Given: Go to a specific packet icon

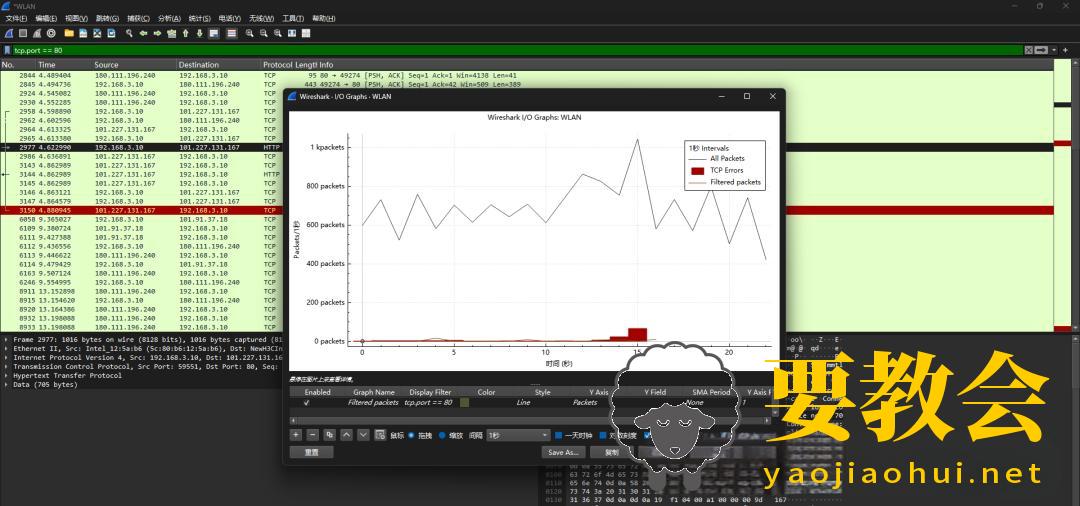Looking at the screenshot, I should 172,33.
